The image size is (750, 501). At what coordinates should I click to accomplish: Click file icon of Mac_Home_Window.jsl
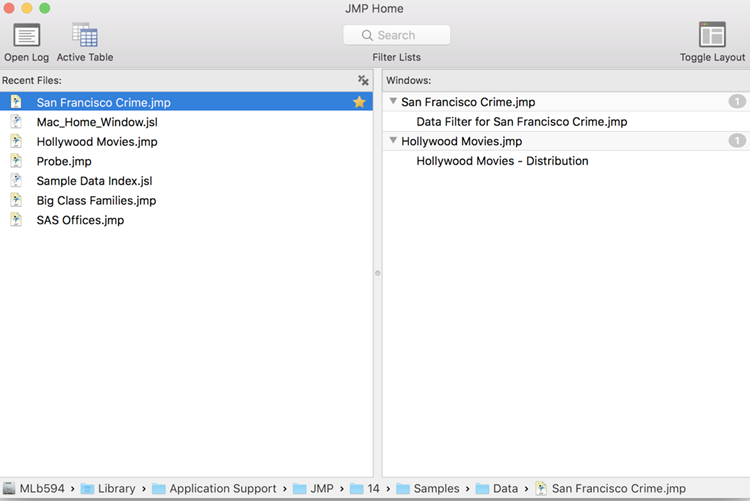point(16,122)
